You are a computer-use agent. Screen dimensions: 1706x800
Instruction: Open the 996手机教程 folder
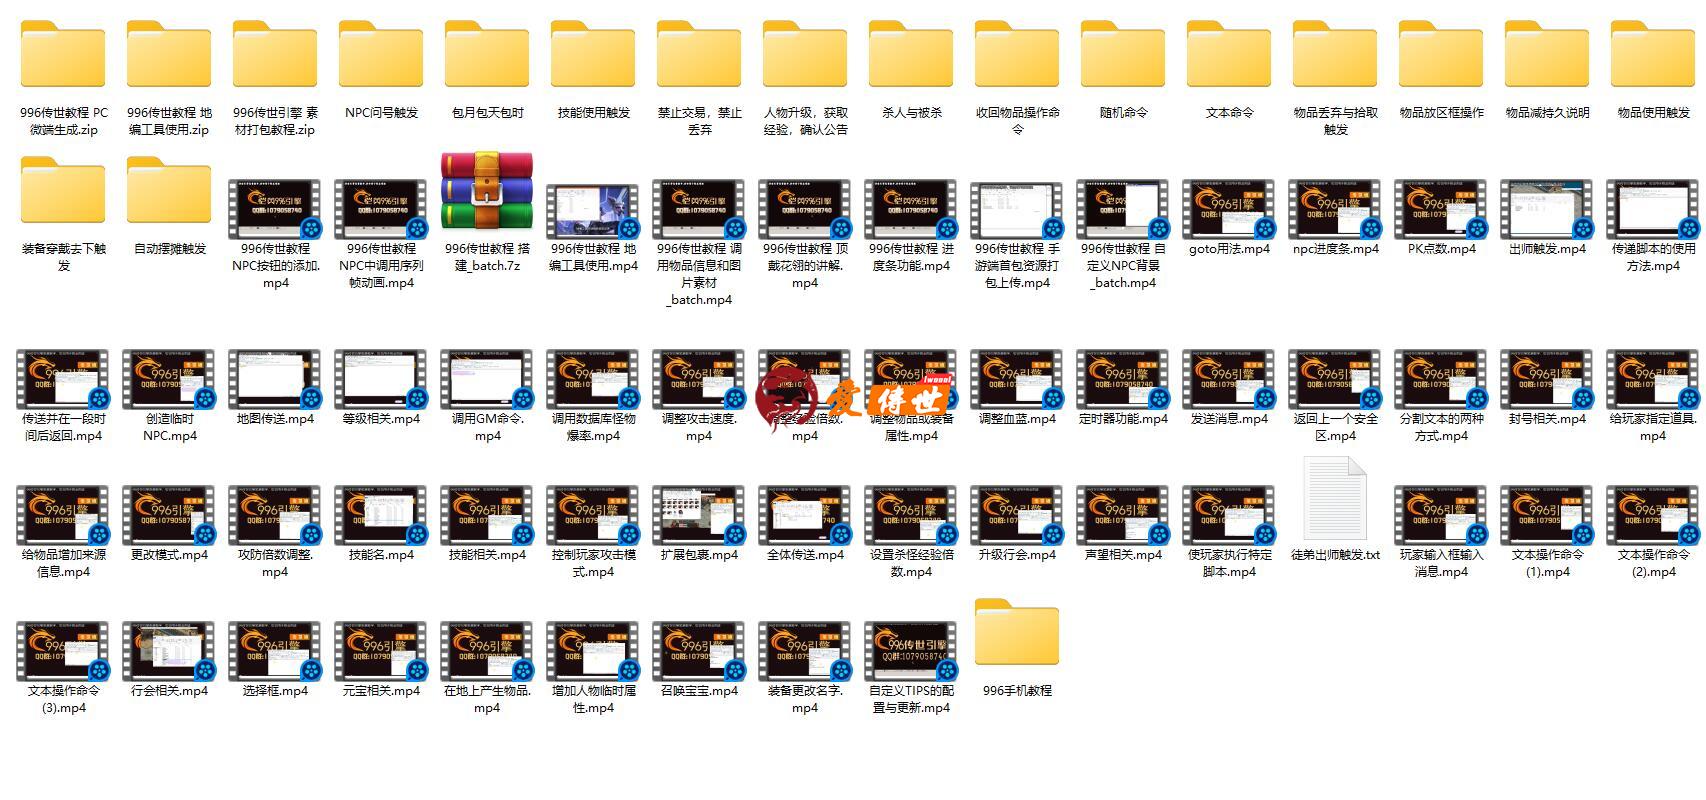click(1017, 635)
